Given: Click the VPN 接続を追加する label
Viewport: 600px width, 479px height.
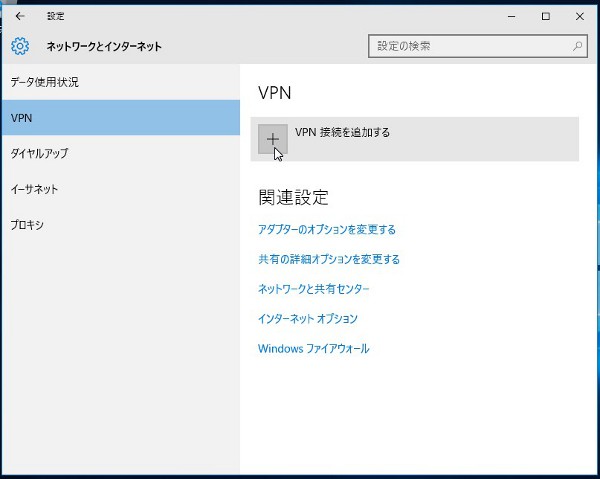Looking at the screenshot, I should click(342, 132).
